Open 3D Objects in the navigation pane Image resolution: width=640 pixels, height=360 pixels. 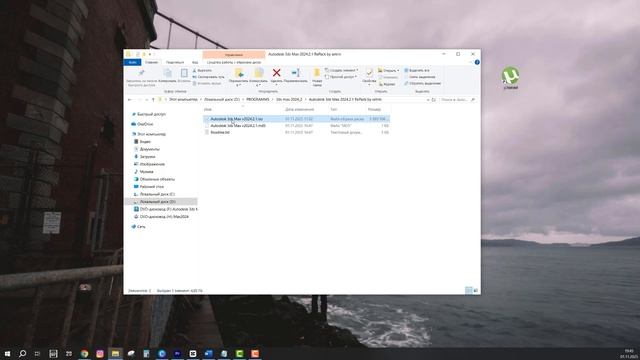point(157,179)
